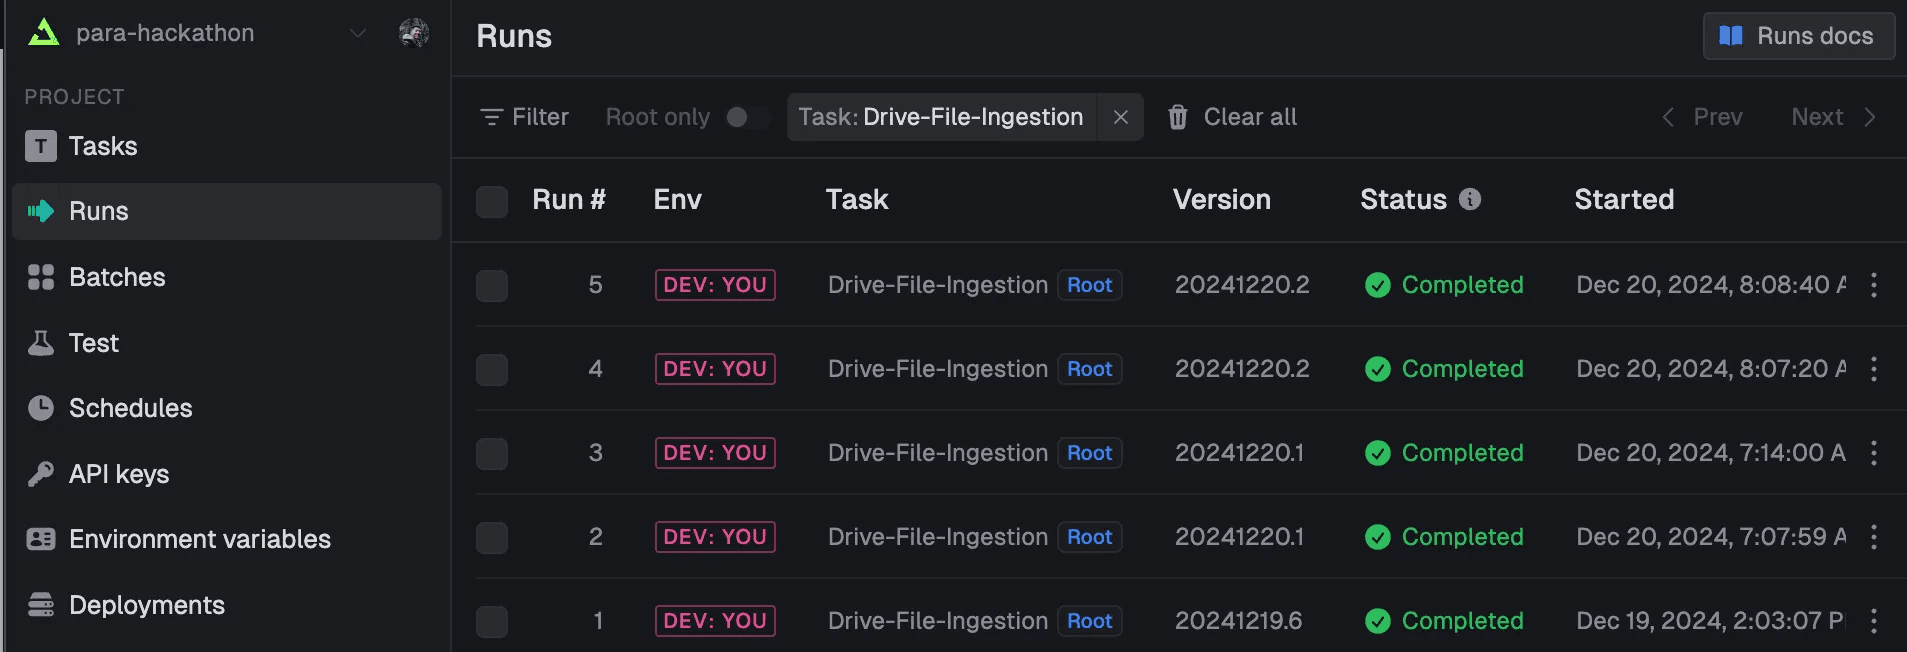The width and height of the screenshot is (1907, 652).
Task: Click the Schedules clock icon
Action: [41, 408]
